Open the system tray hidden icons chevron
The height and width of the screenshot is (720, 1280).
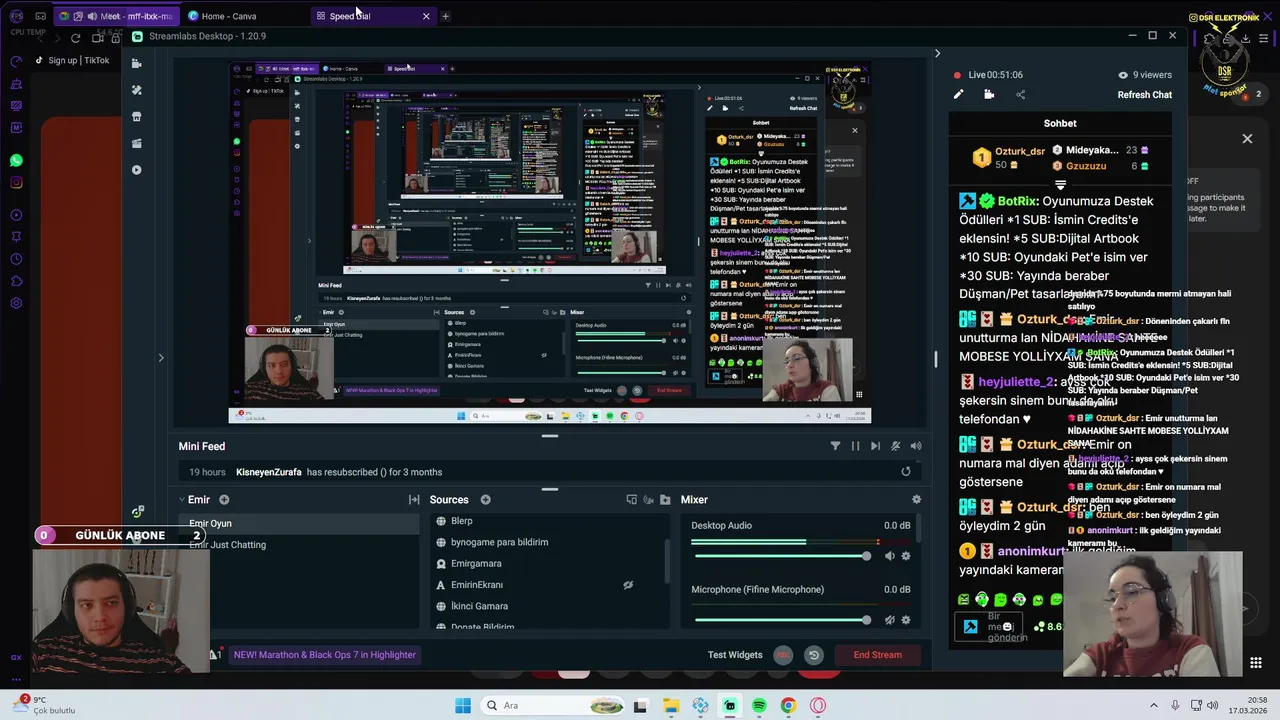click(x=1154, y=706)
